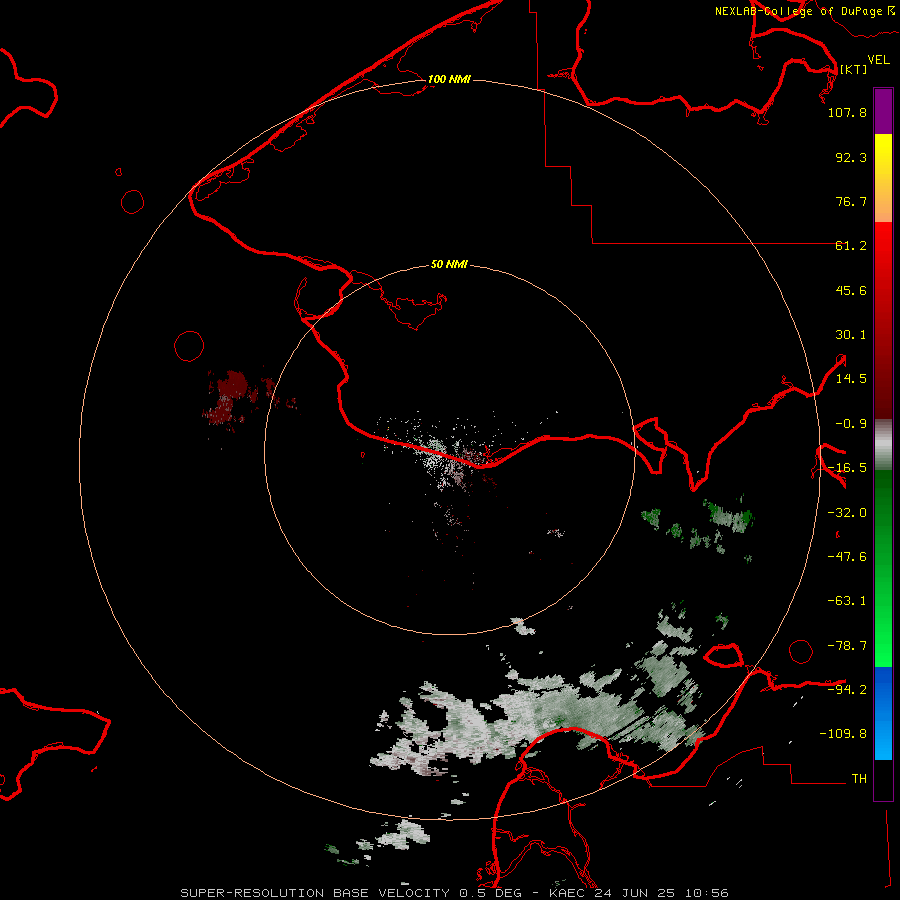
Task: Click the 107.8 scale value
Action: tap(847, 112)
